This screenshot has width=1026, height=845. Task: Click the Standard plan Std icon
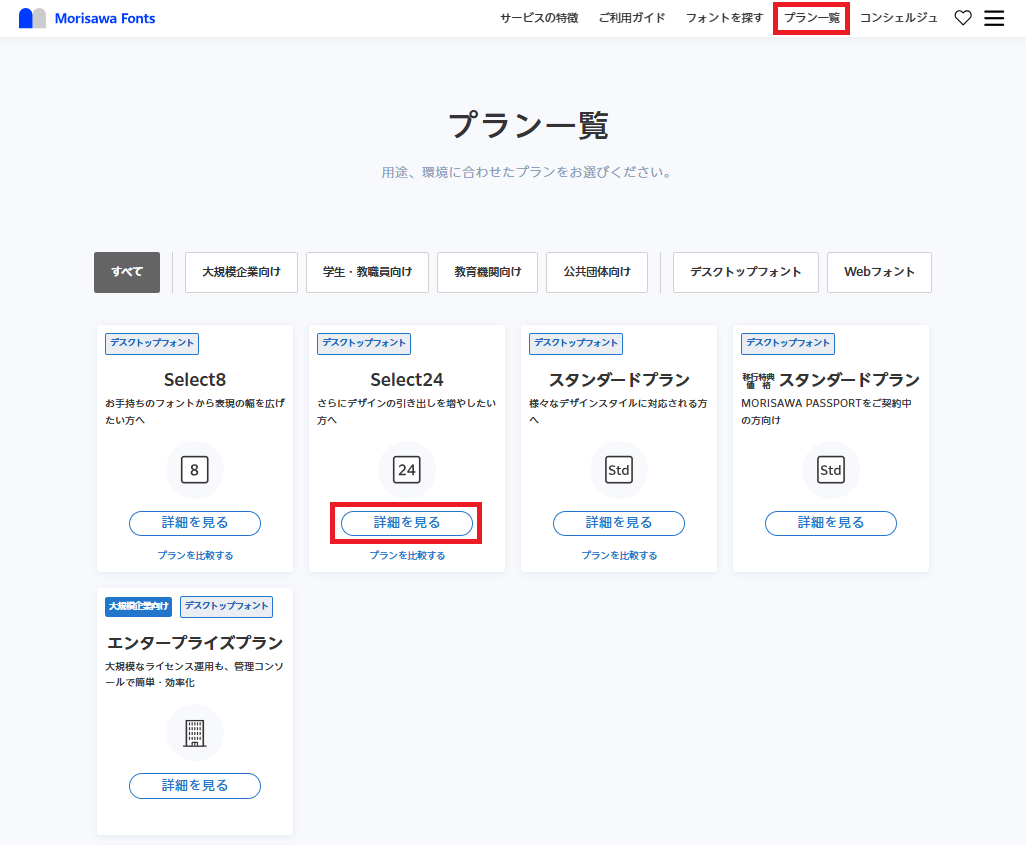tap(619, 469)
